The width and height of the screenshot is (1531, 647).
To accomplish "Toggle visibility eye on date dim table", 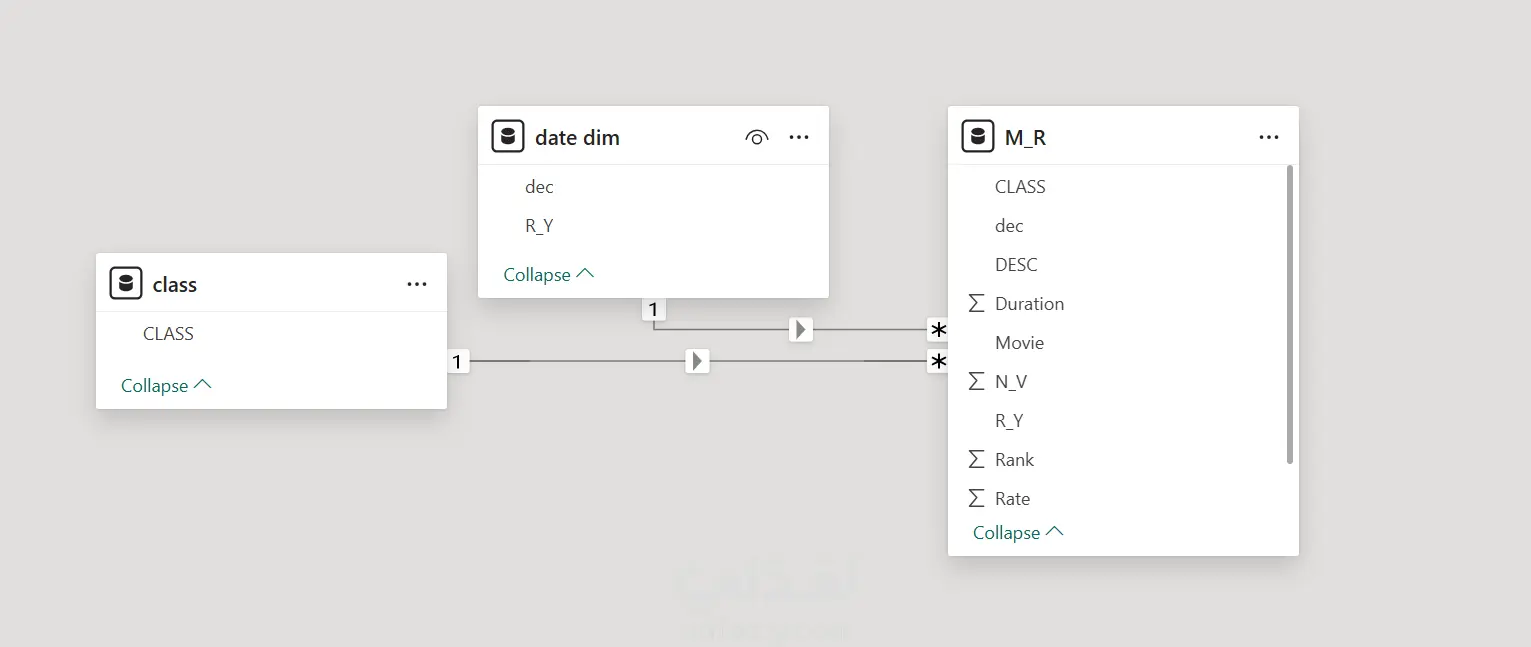I will pyautogui.click(x=757, y=137).
